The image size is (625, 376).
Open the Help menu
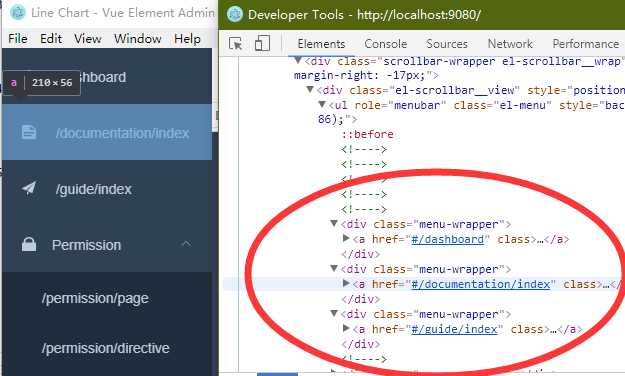click(187, 39)
